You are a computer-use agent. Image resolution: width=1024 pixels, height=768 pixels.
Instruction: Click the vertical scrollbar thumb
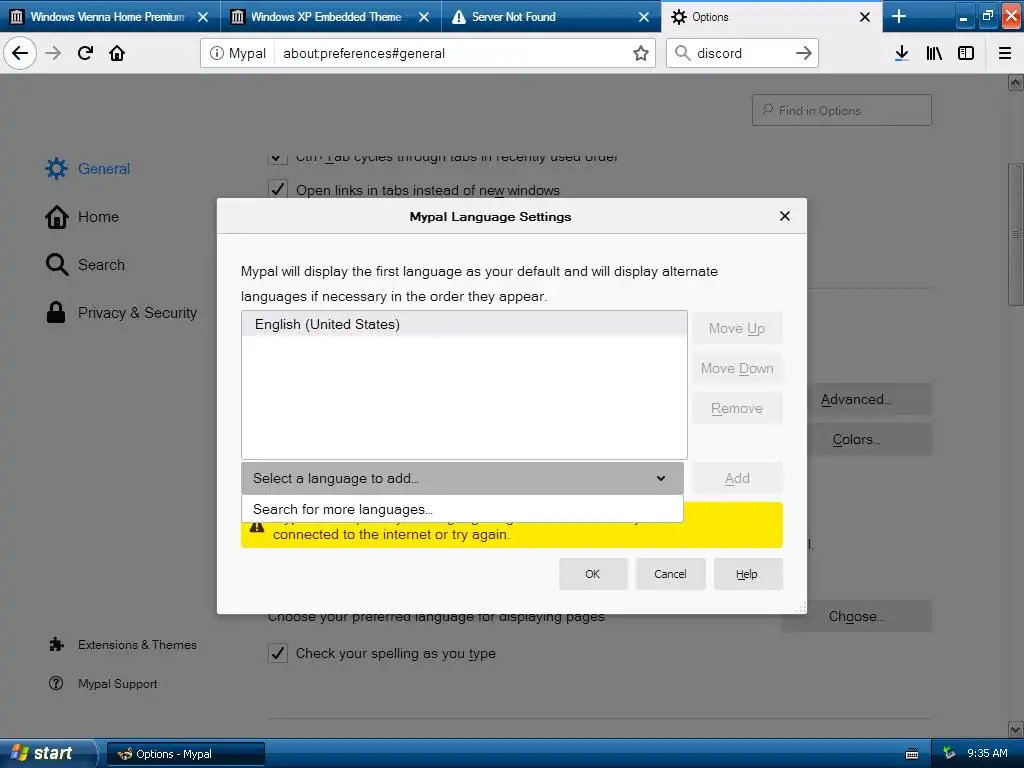coord(1016,234)
